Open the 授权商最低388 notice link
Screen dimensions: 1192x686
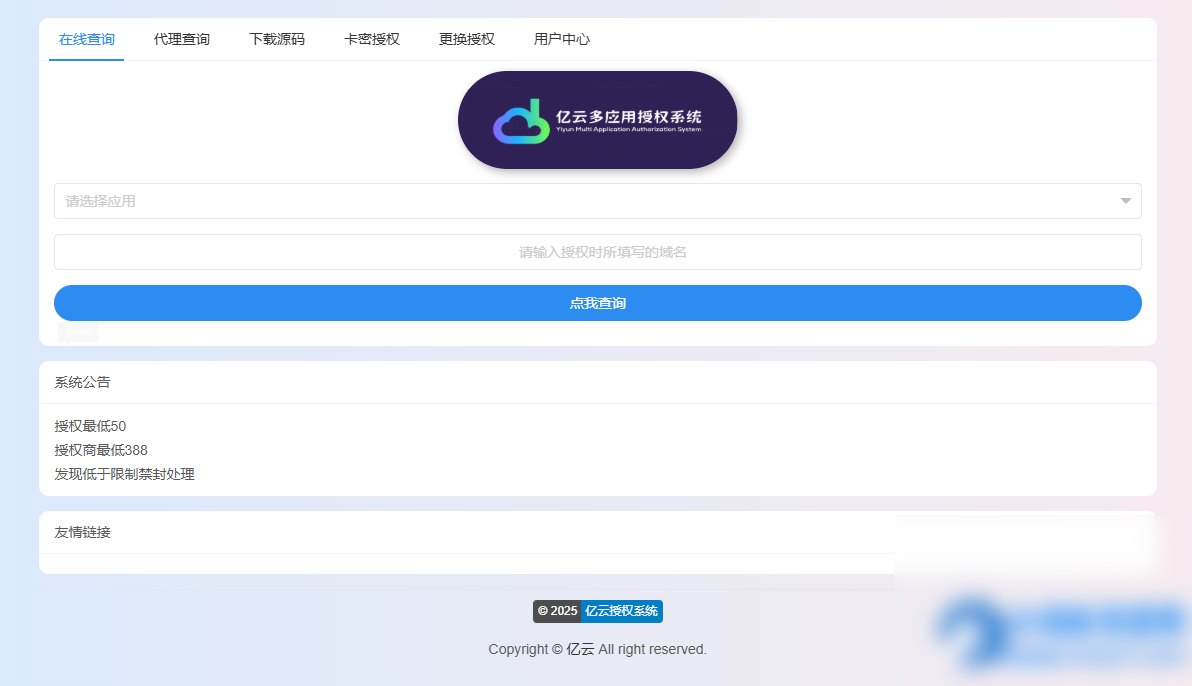(x=100, y=450)
